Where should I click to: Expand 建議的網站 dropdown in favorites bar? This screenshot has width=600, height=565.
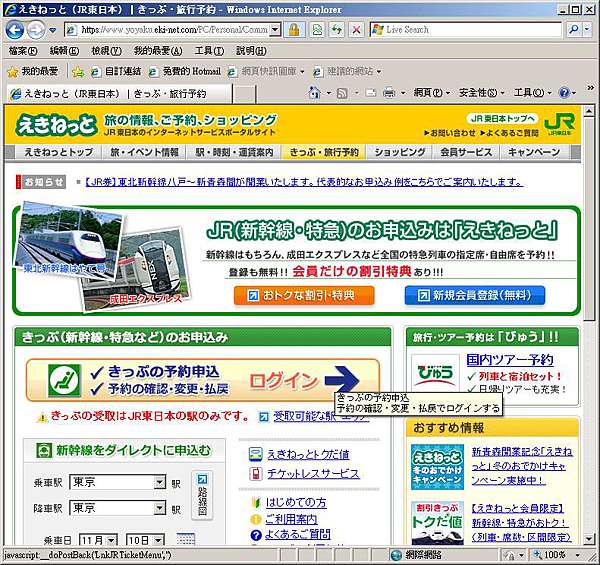pyautogui.click(x=379, y=72)
